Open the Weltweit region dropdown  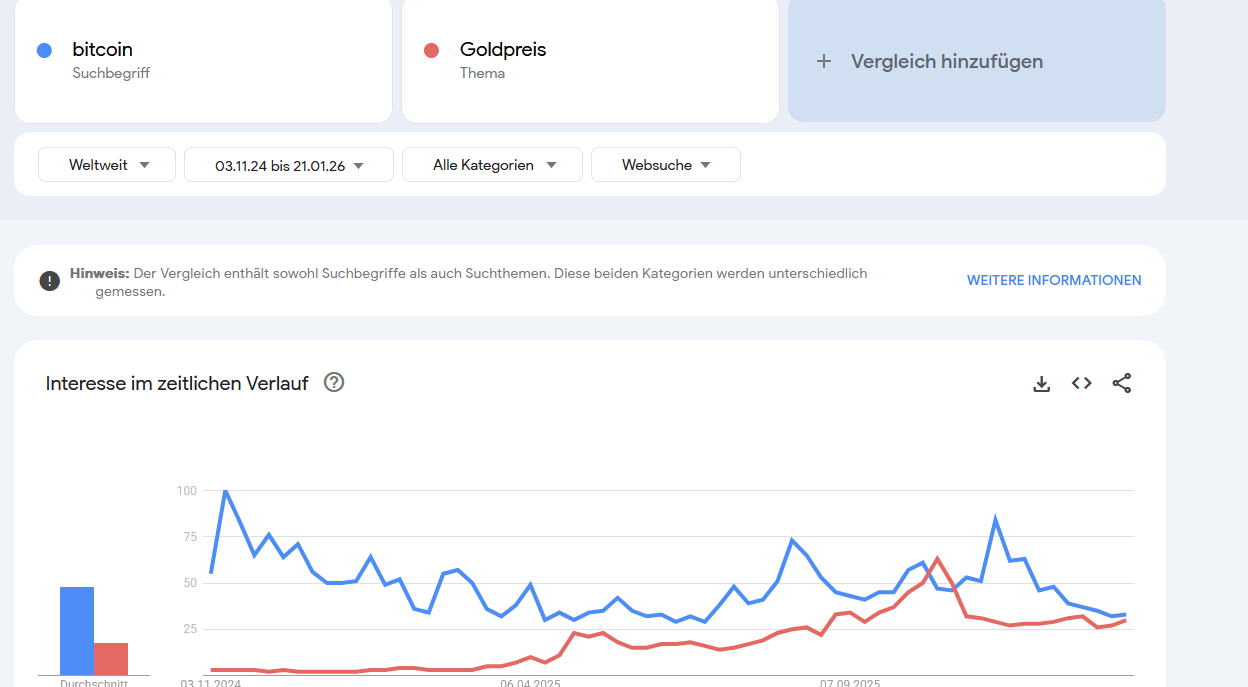coord(107,165)
